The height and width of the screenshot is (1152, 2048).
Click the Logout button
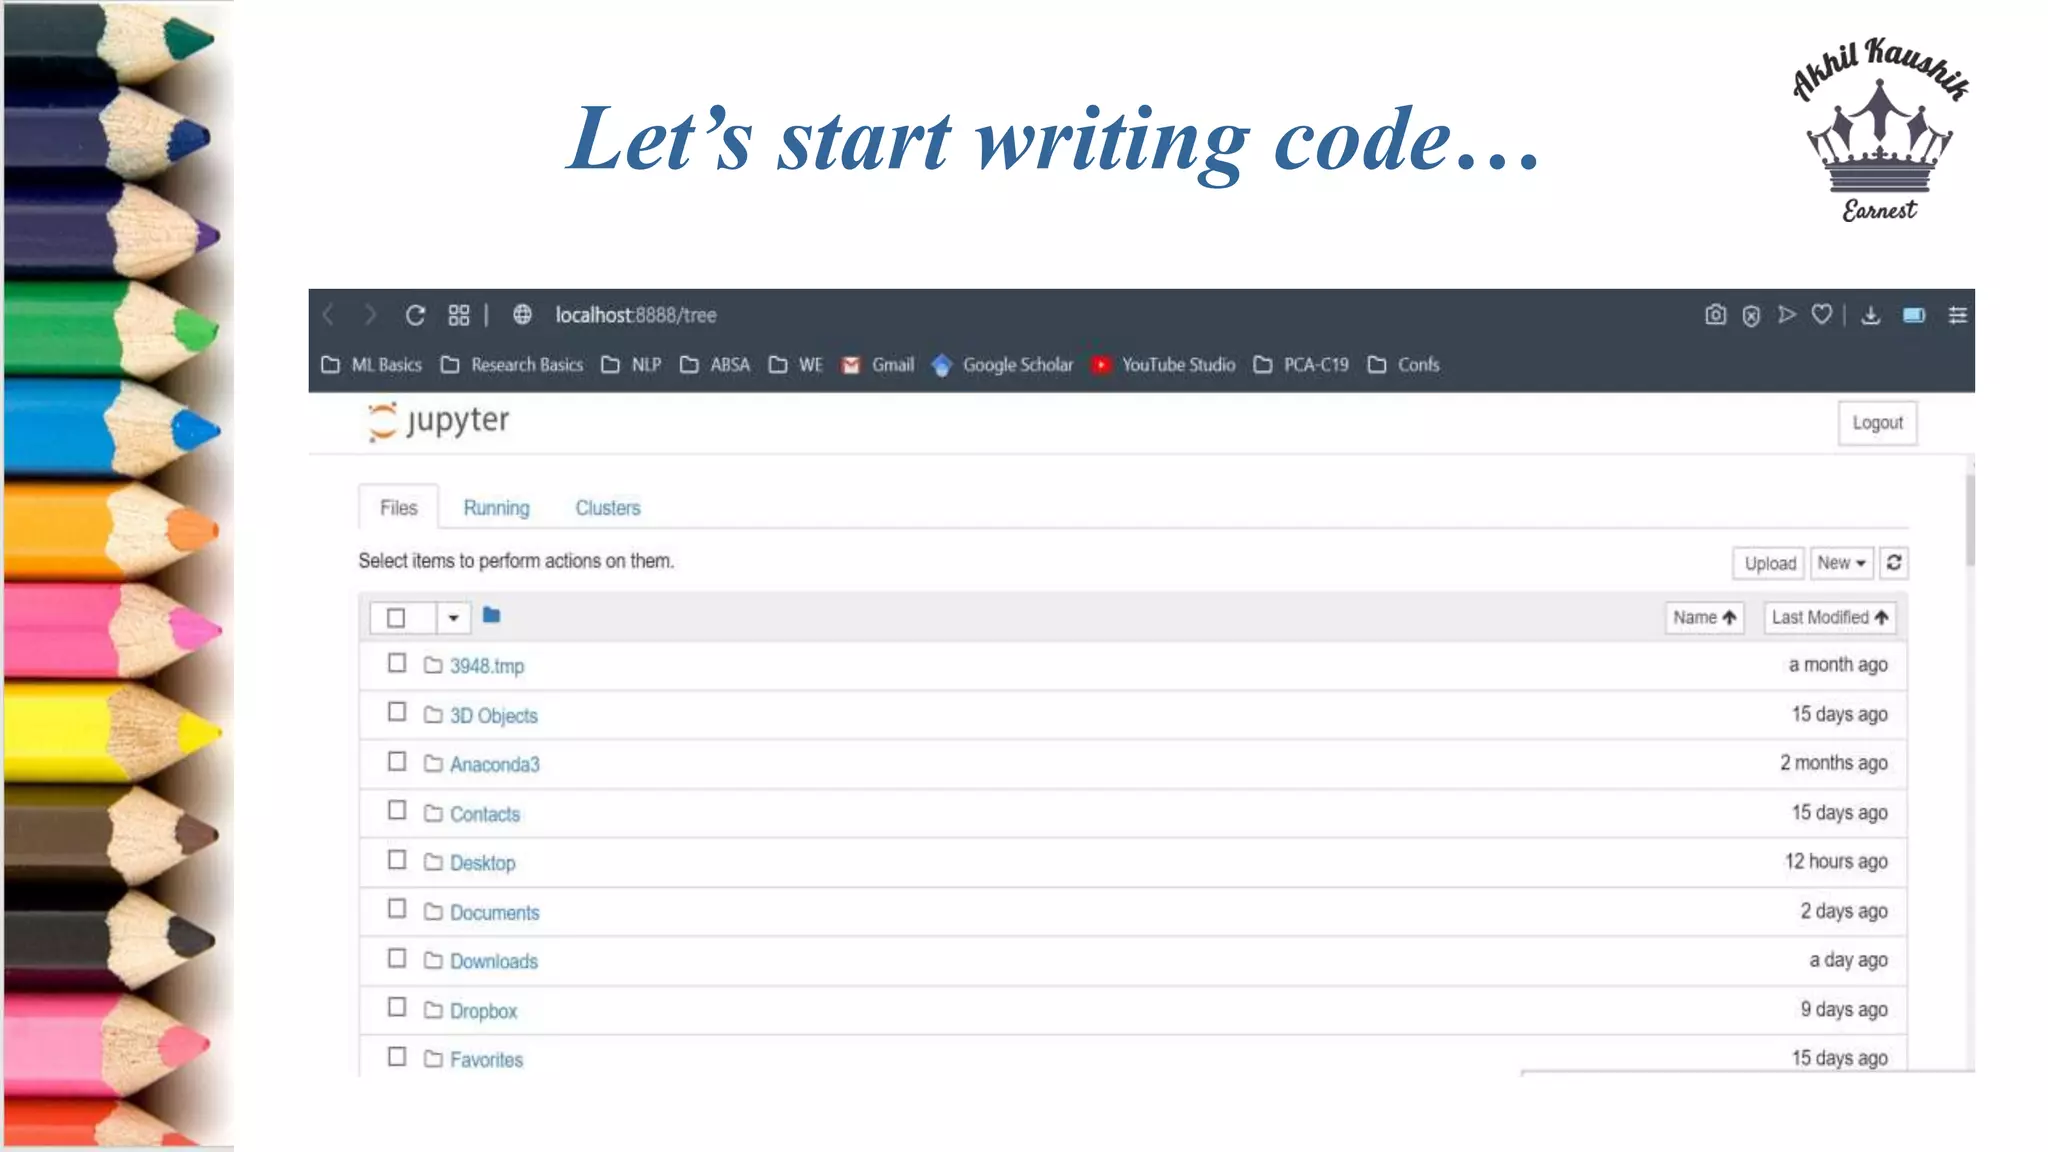tap(1877, 423)
